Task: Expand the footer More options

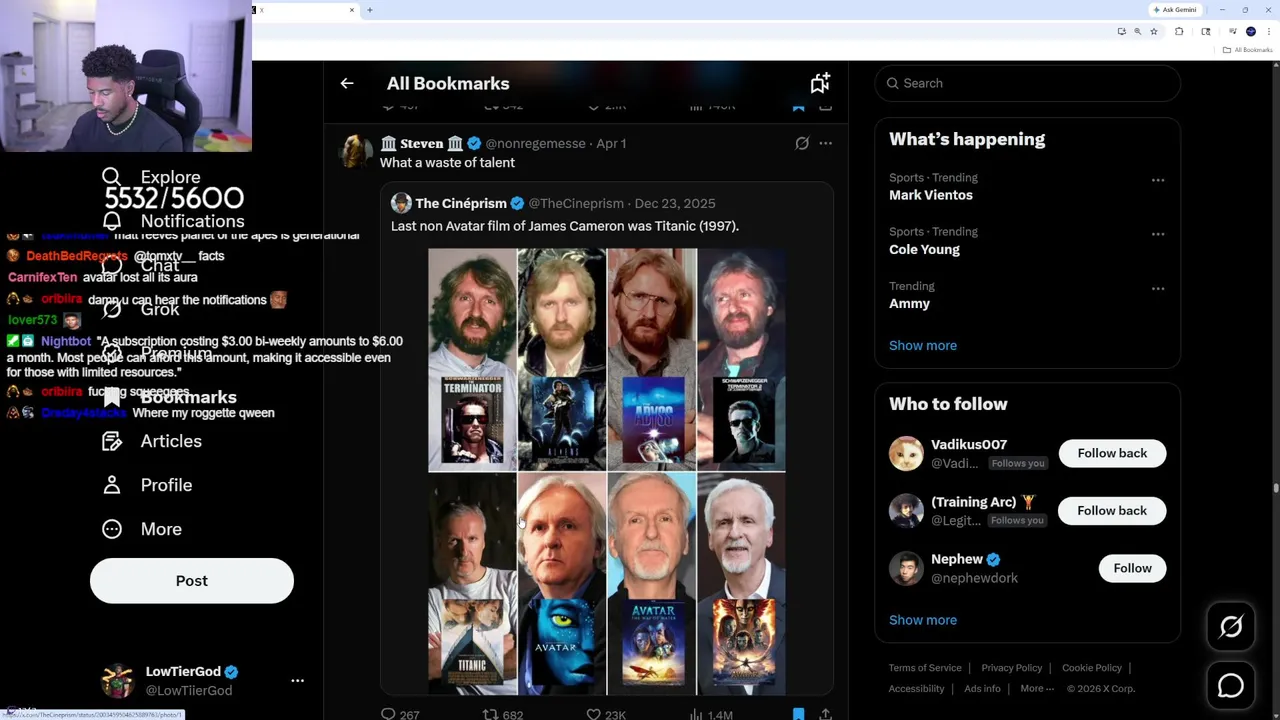Action: point(1037,688)
